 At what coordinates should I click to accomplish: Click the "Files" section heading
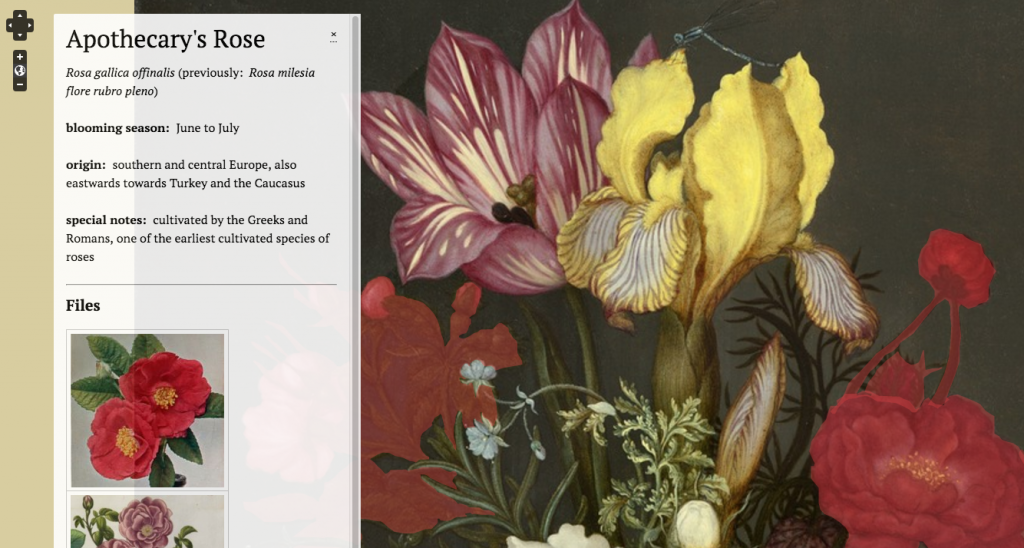(x=83, y=306)
